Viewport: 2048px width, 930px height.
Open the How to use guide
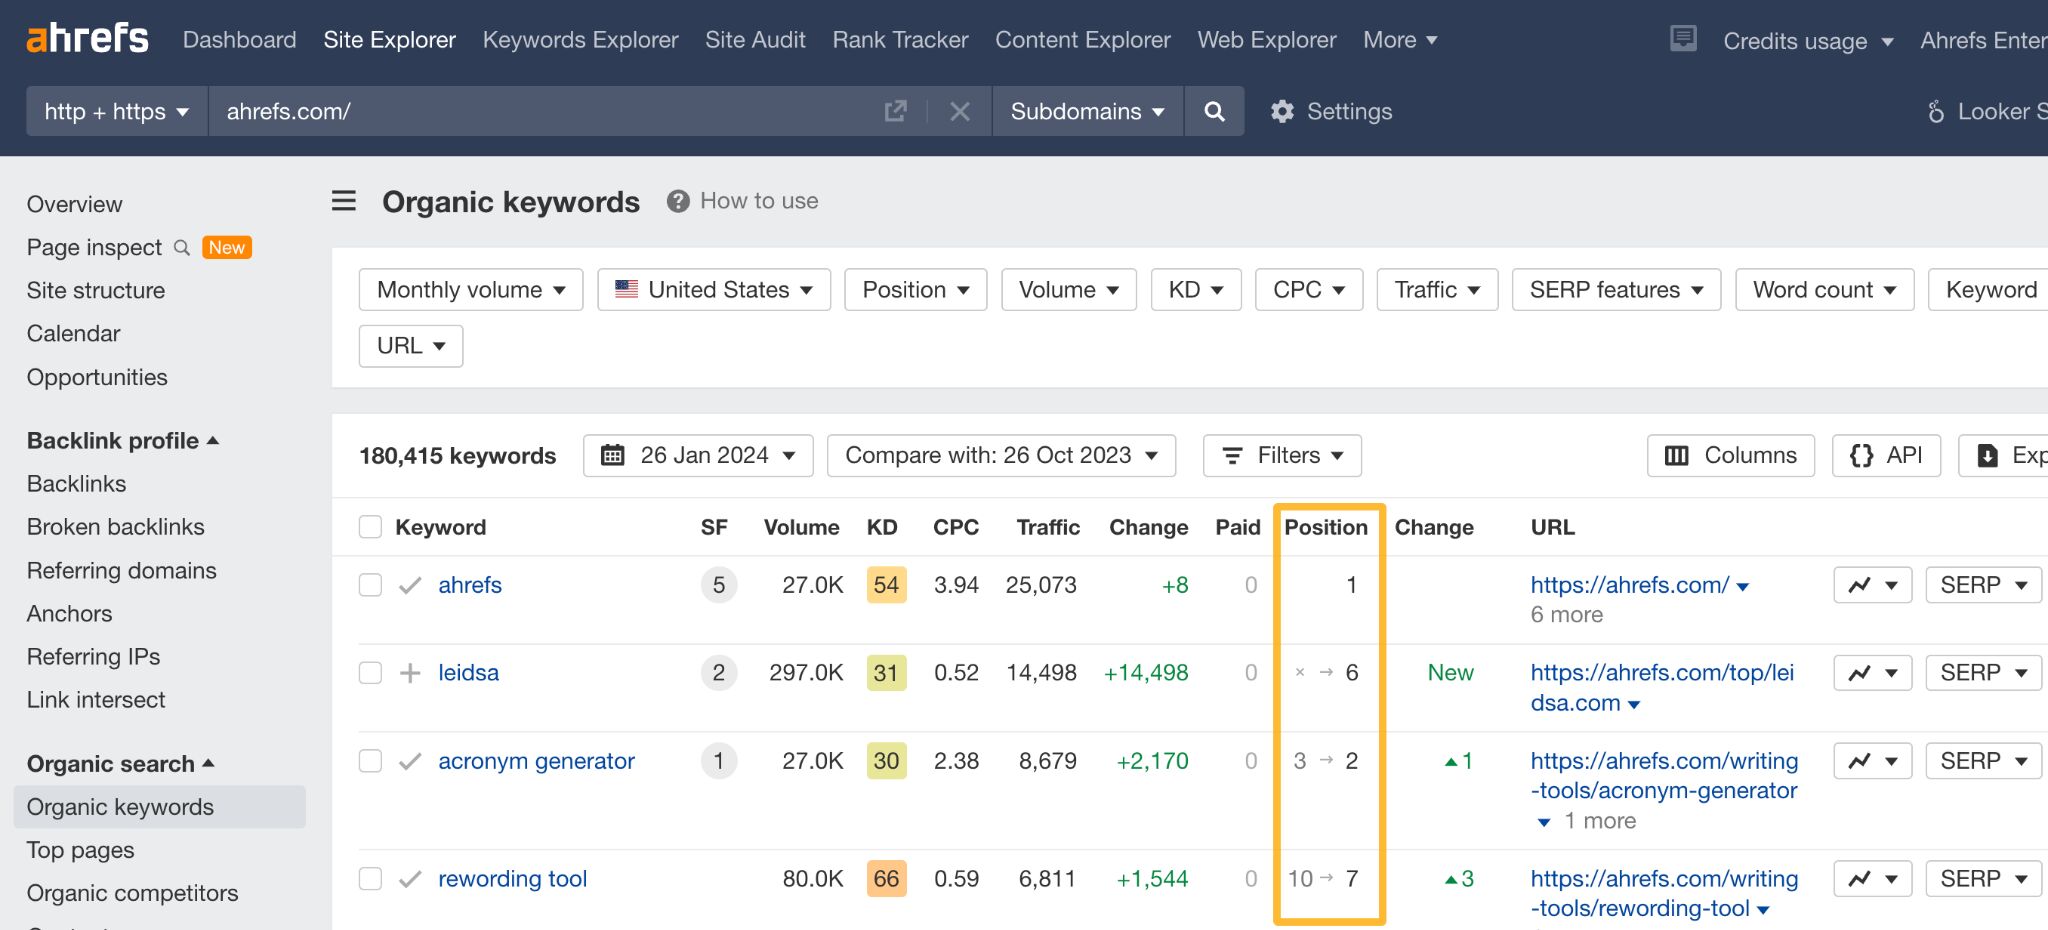click(x=742, y=200)
